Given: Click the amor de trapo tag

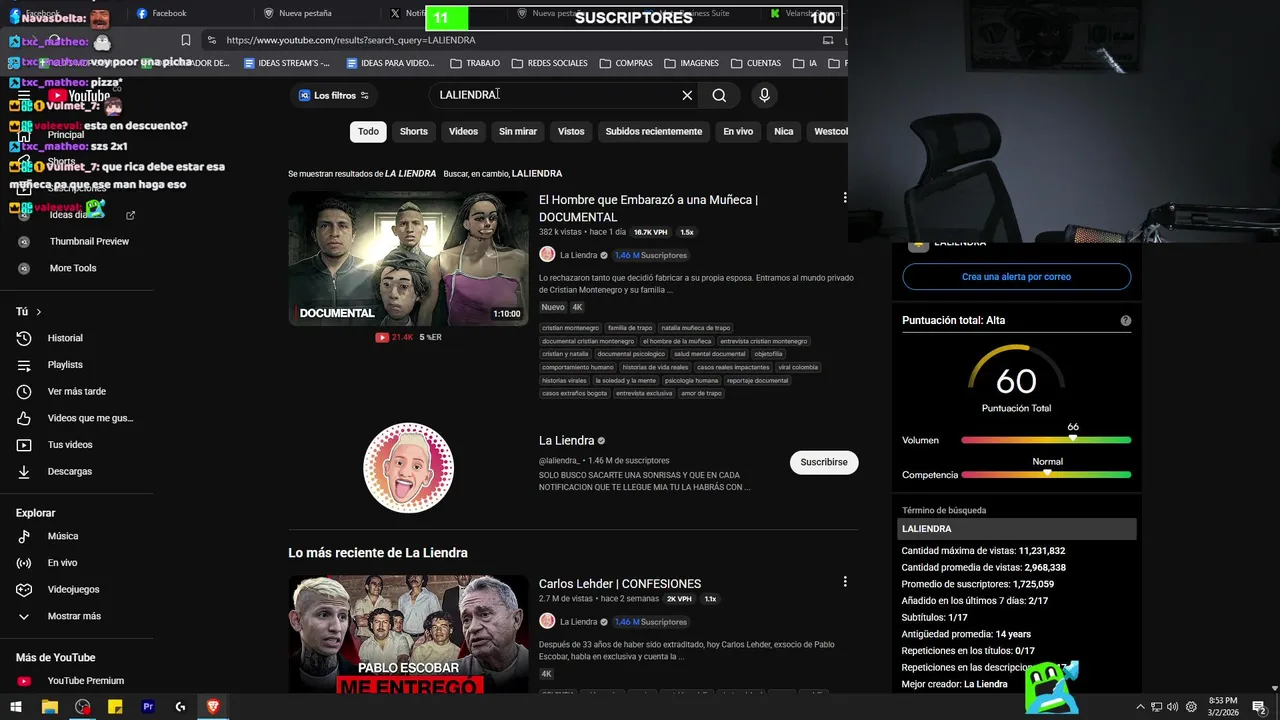Looking at the screenshot, I should coord(701,393).
